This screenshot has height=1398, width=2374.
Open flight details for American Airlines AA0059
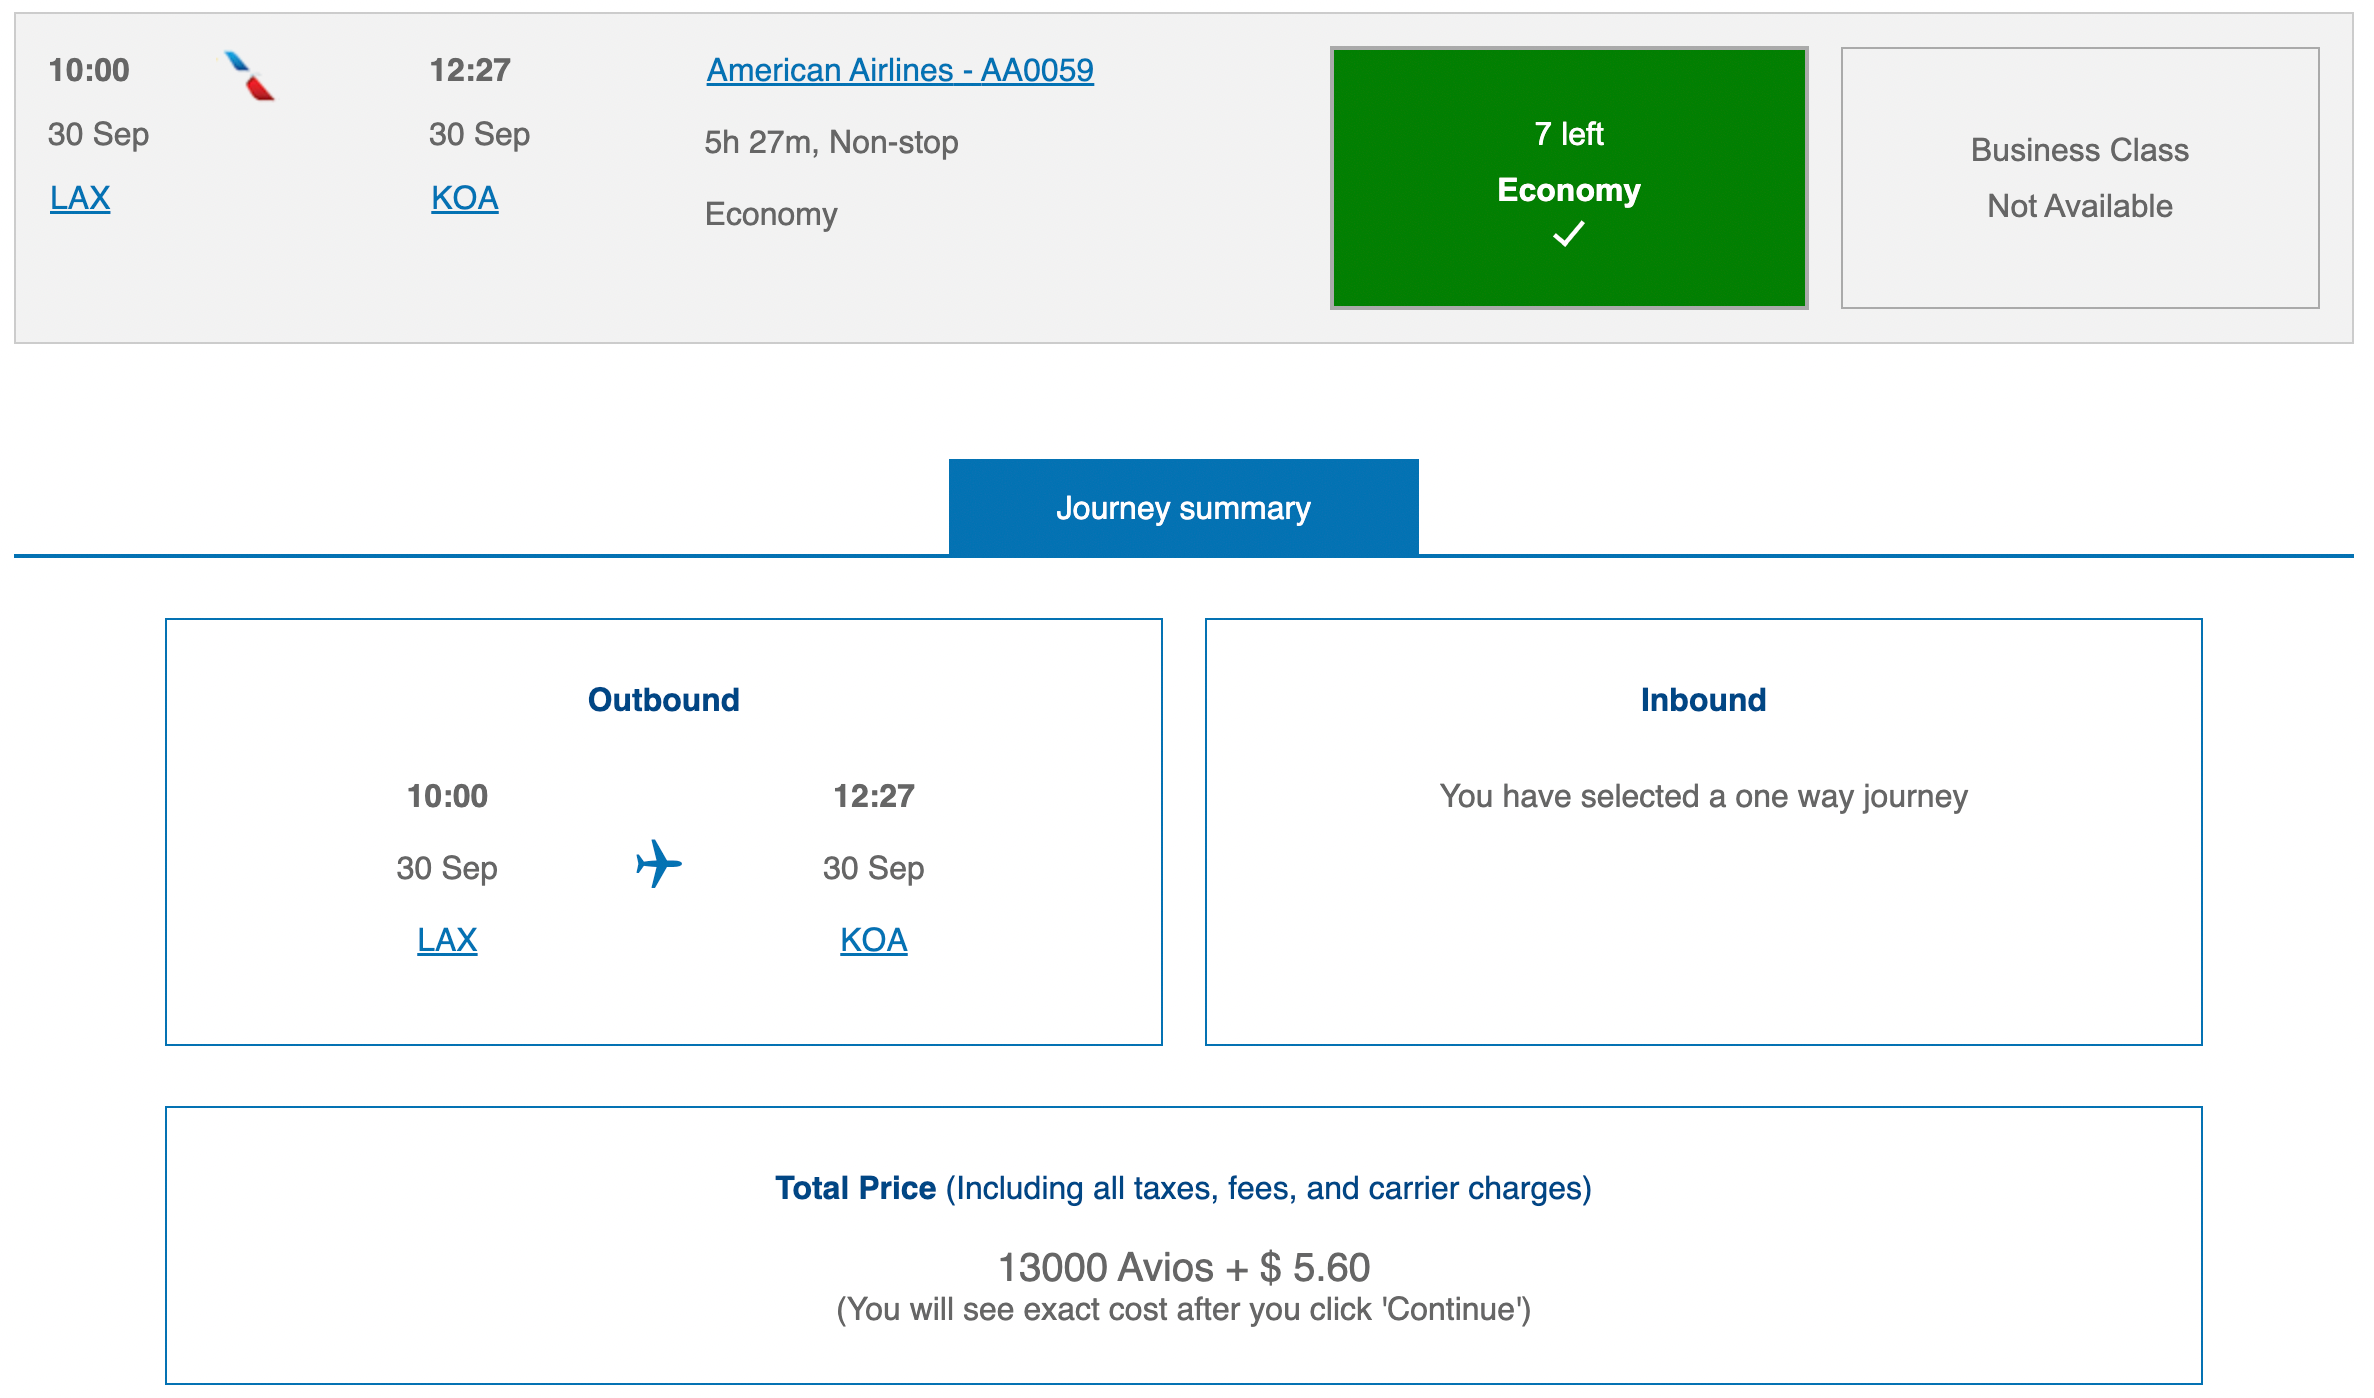click(x=899, y=70)
